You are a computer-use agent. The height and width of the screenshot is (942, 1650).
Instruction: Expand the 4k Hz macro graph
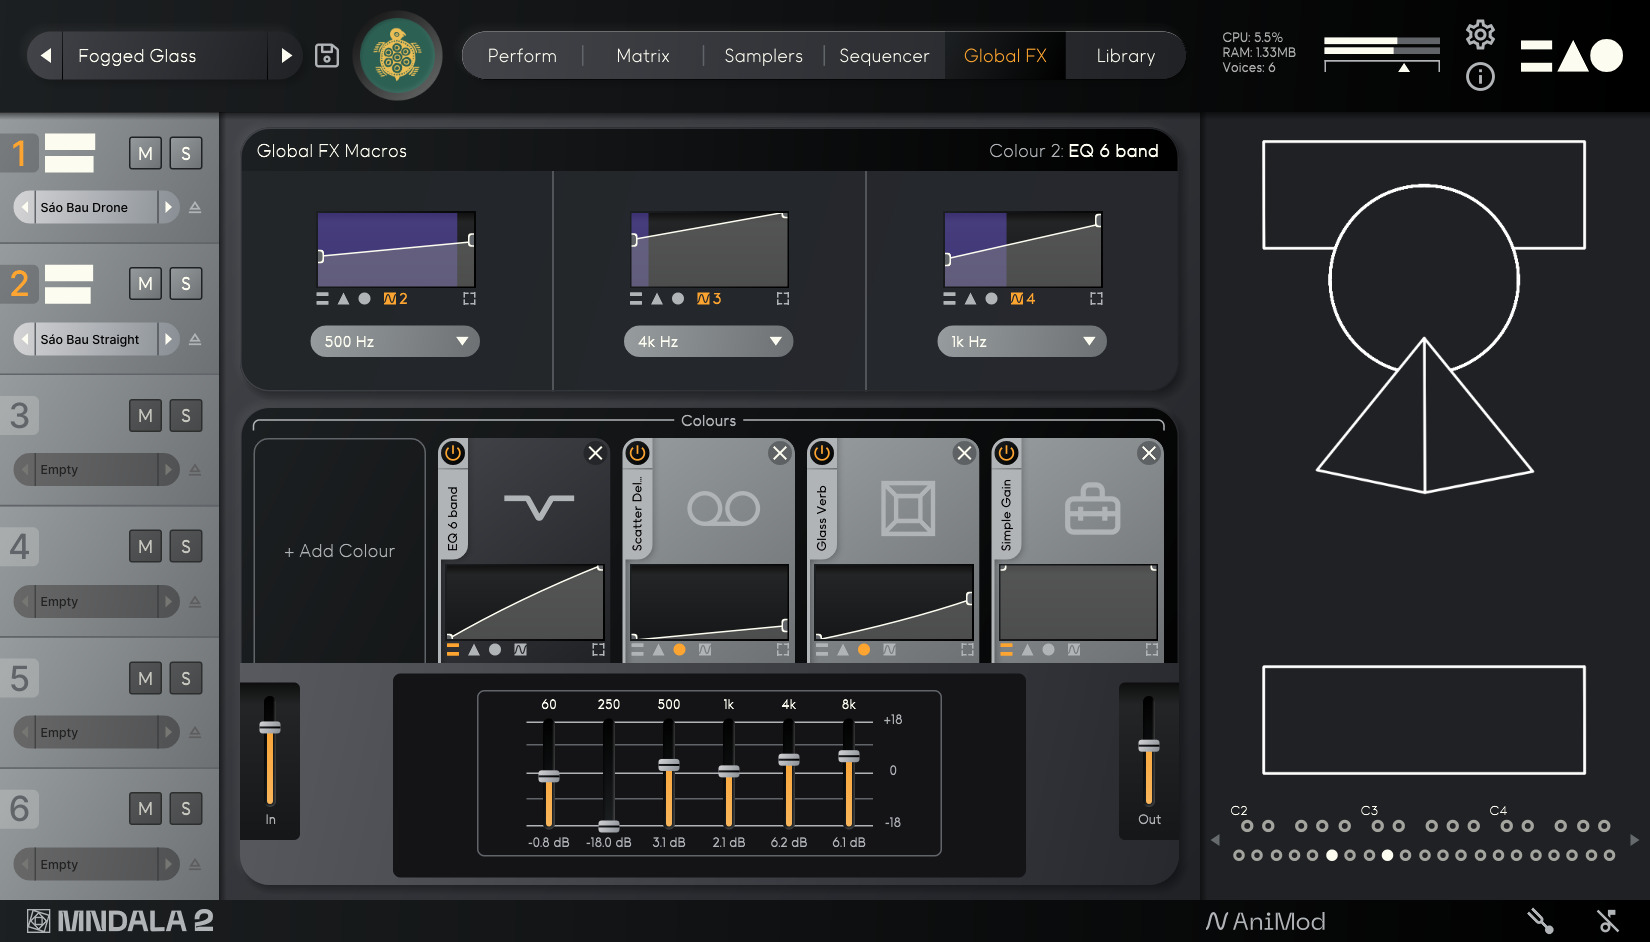click(783, 298)
